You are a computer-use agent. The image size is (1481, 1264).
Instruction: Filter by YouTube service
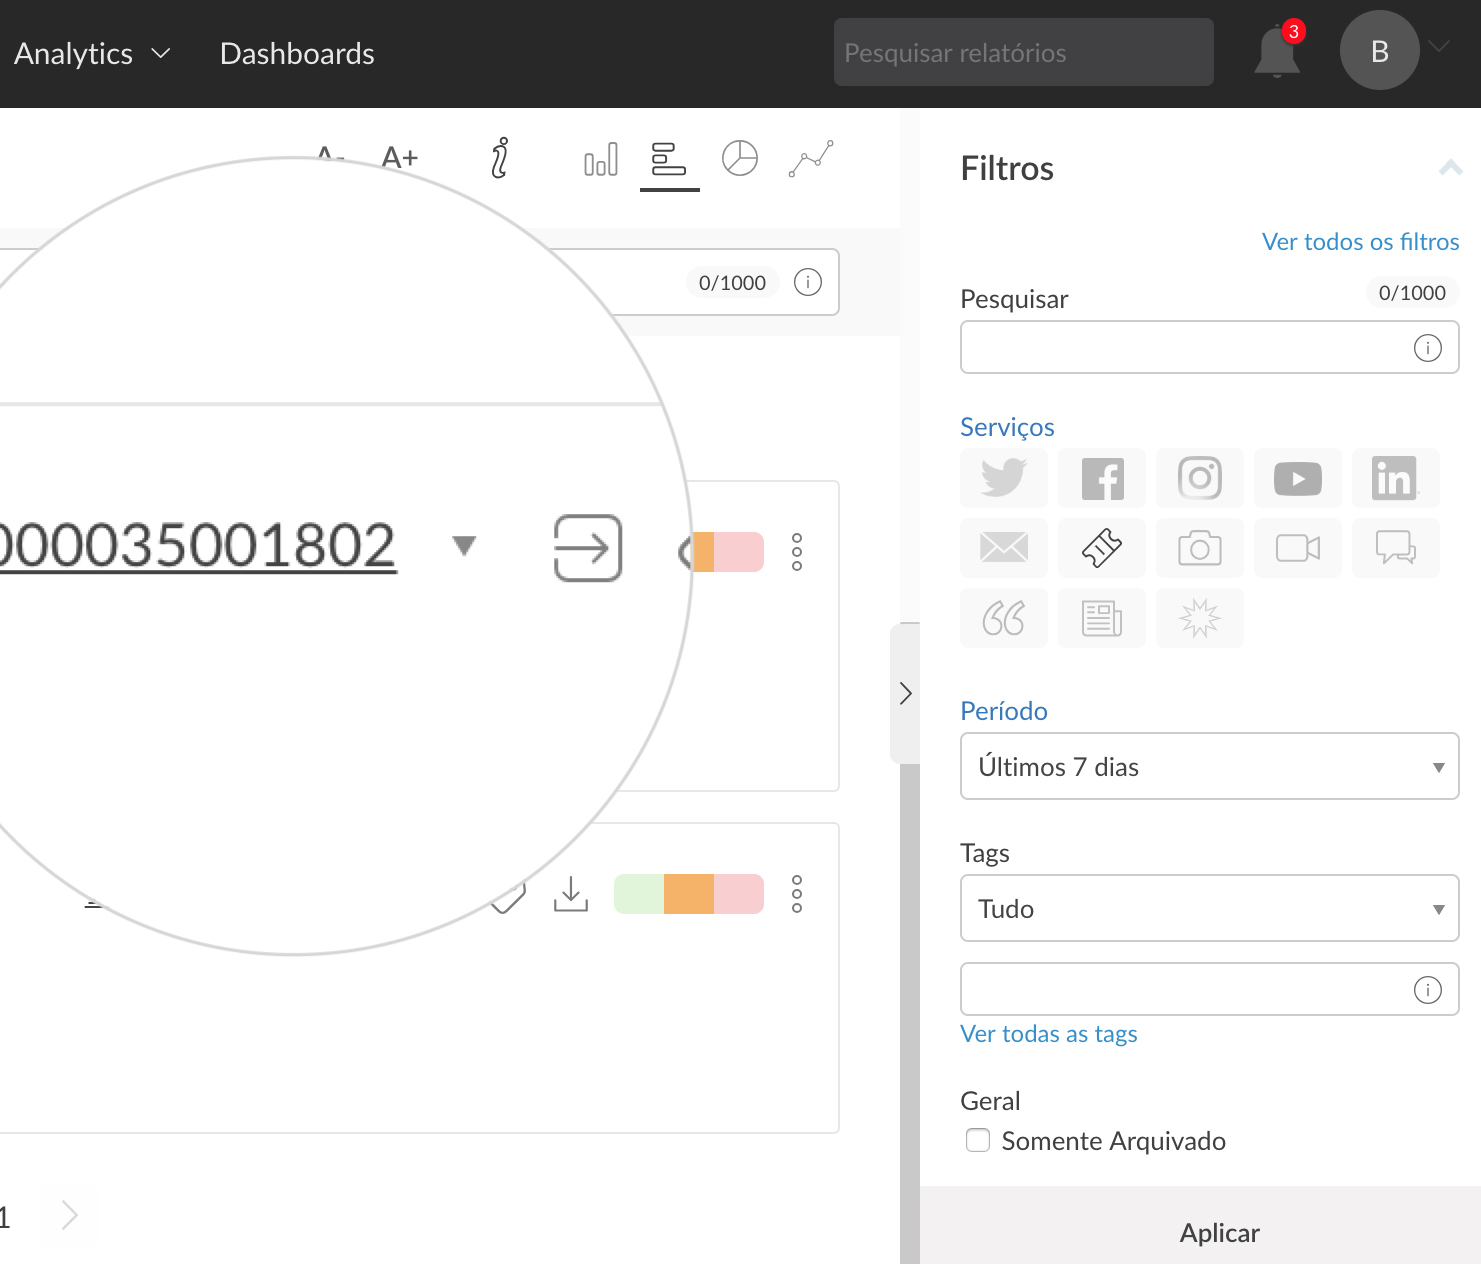(x=1298, y=478)
